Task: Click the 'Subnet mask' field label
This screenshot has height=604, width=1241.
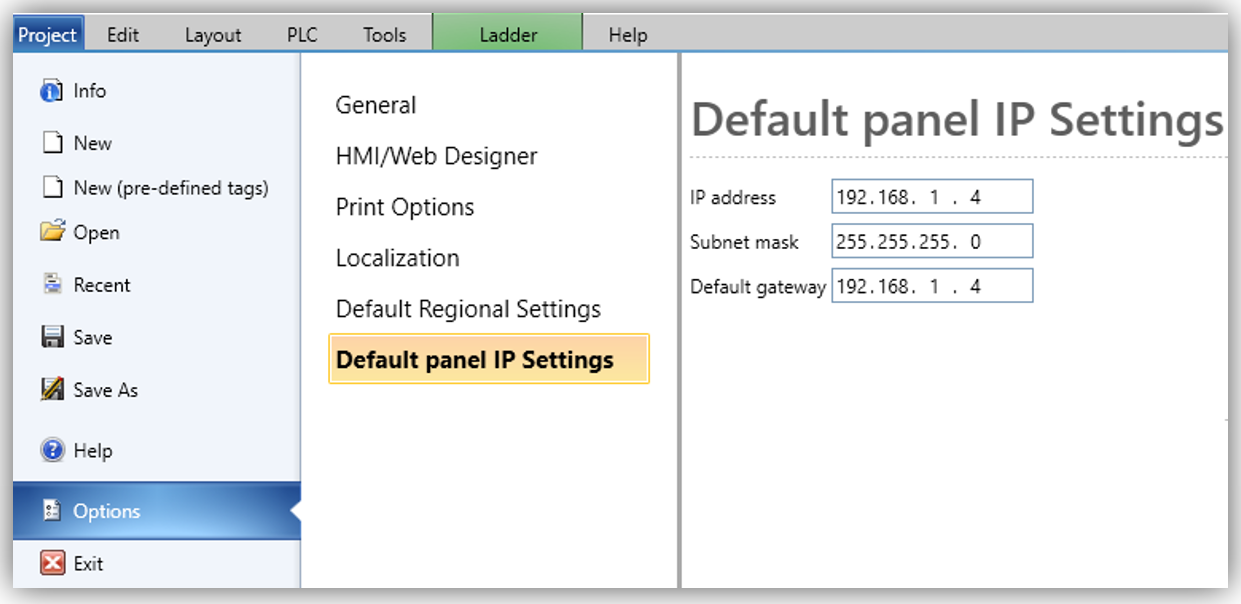Action: coord(745,242)
